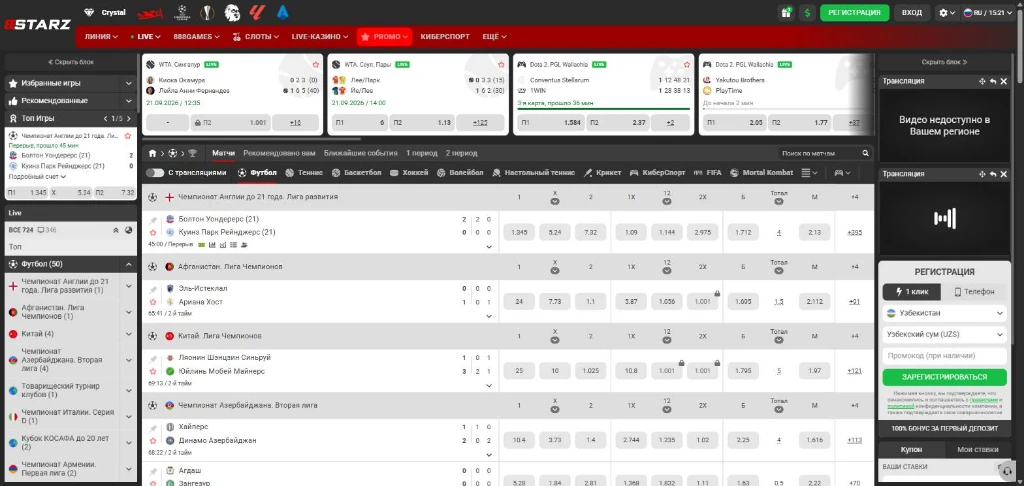Hide the left block with Скрыть блок

[x=71, y=62]
